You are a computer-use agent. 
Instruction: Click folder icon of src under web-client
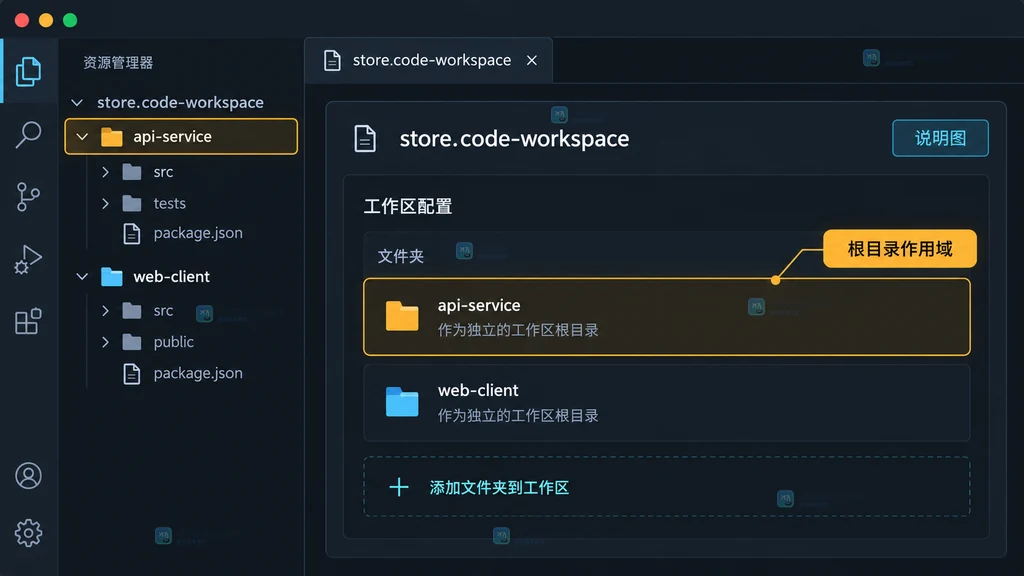[x=132, y=311]
